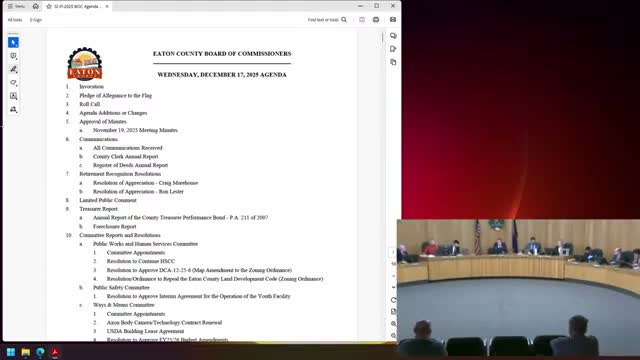
Task: Click 'Public Safety Committee' line
Action: [121, 288]
